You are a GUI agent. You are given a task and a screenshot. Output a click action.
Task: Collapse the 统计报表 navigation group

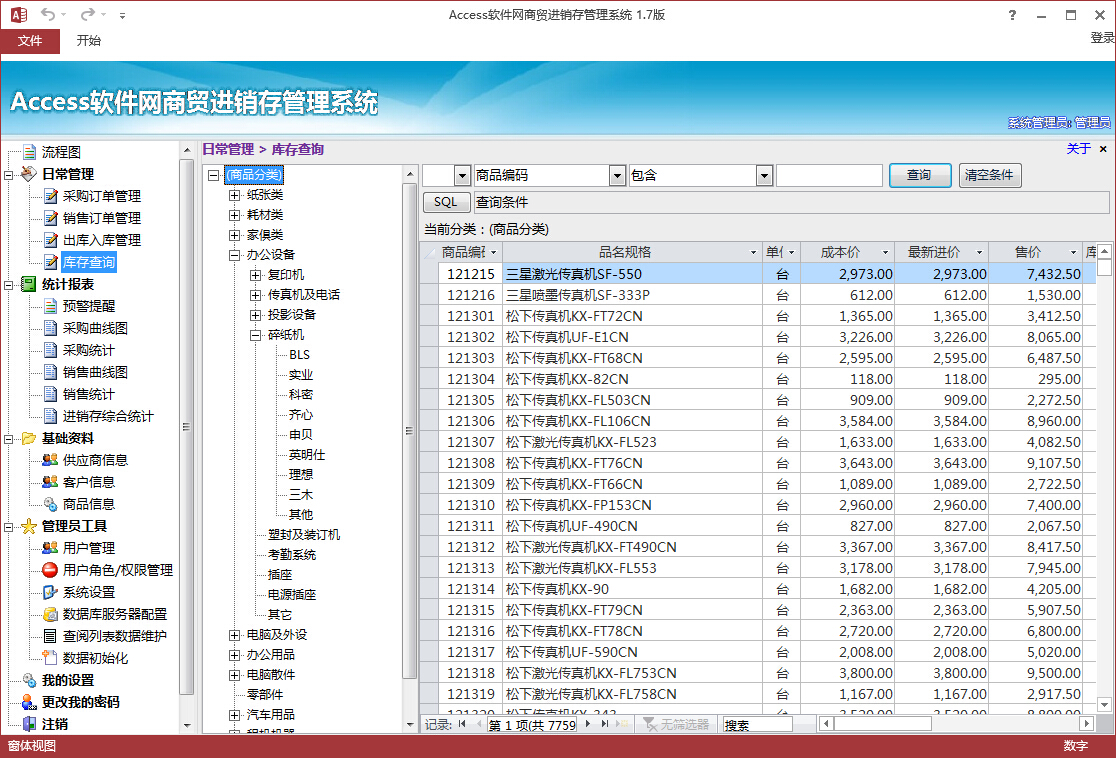click(x=9, y=285)
